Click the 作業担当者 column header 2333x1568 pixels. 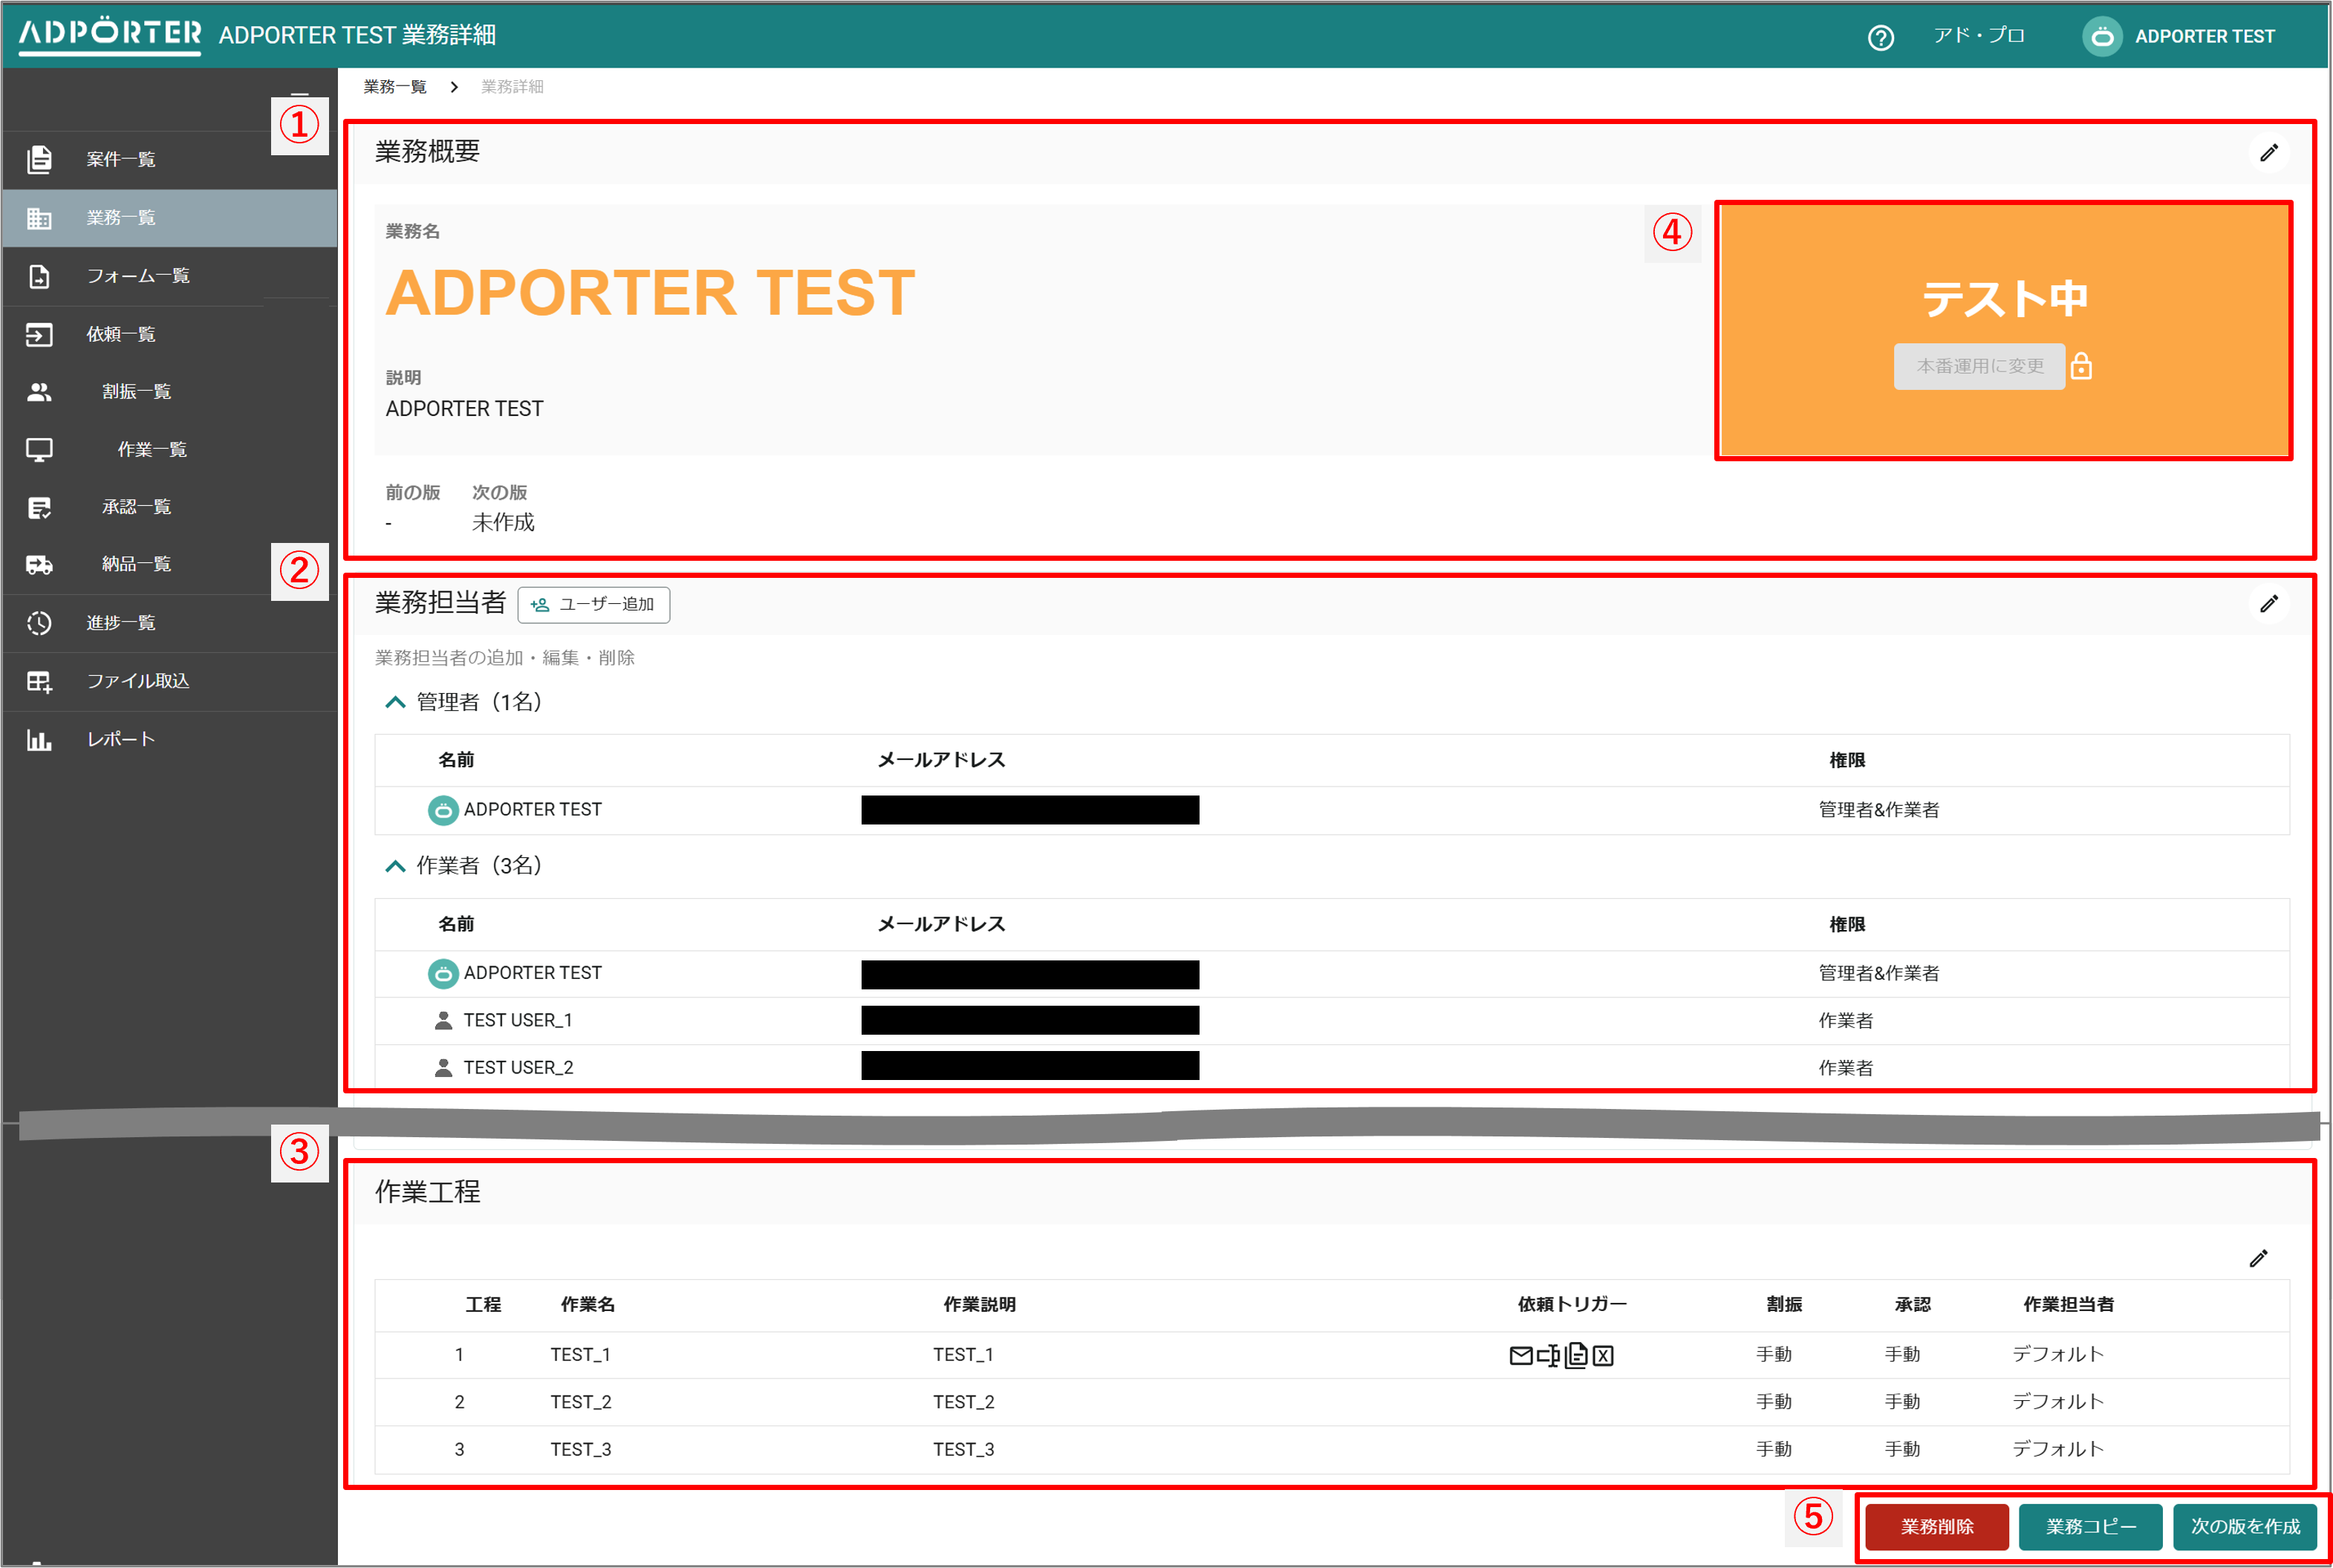pos(2068,1304)
